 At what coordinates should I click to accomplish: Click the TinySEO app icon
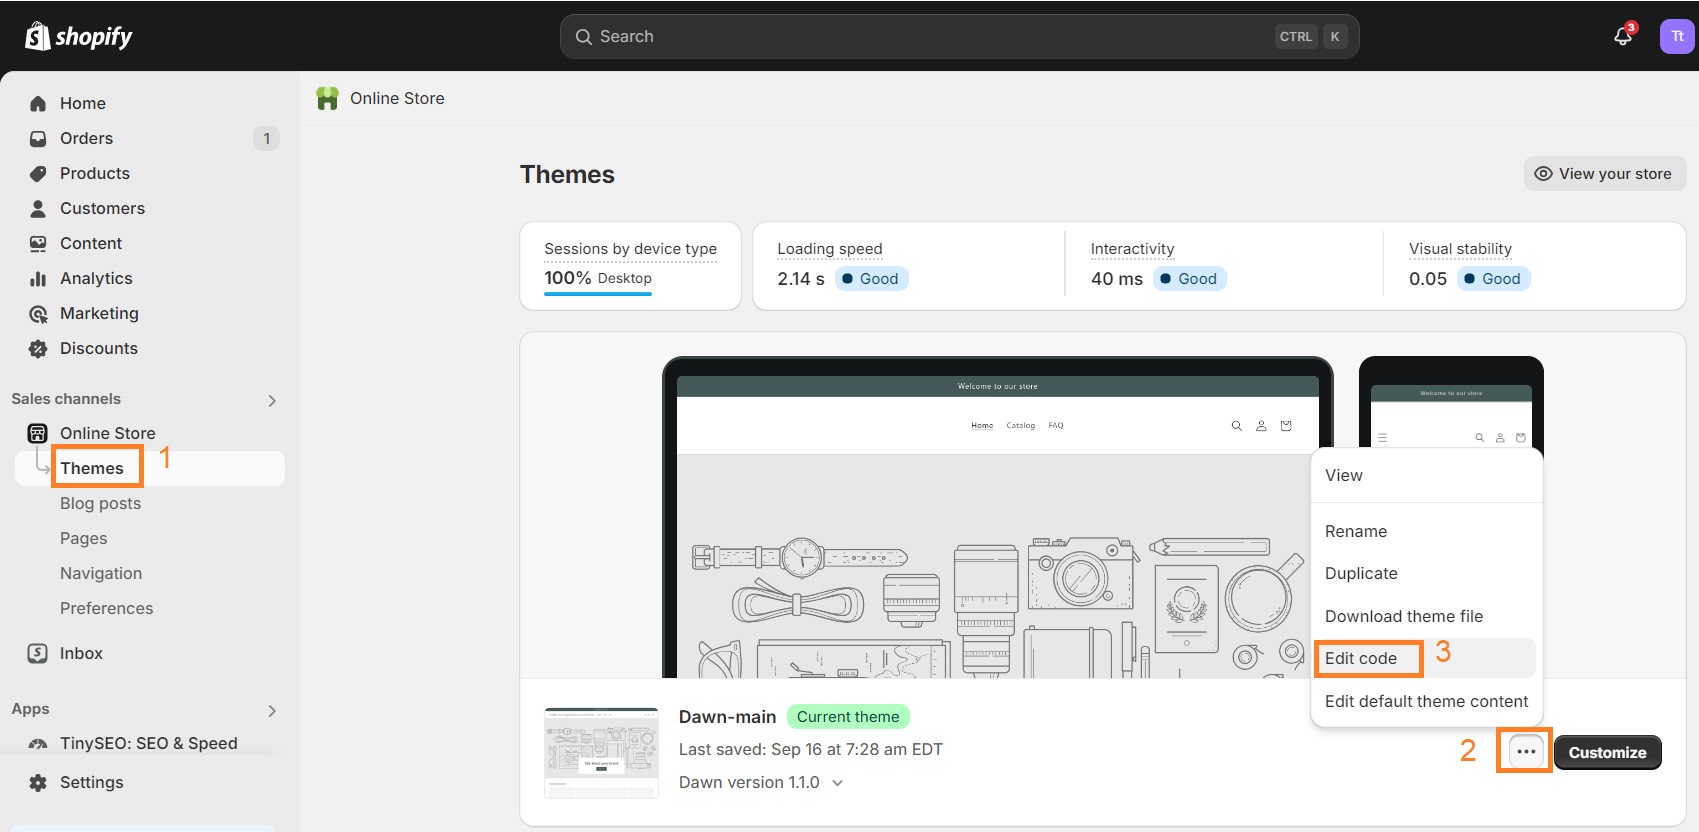point(38,743)
